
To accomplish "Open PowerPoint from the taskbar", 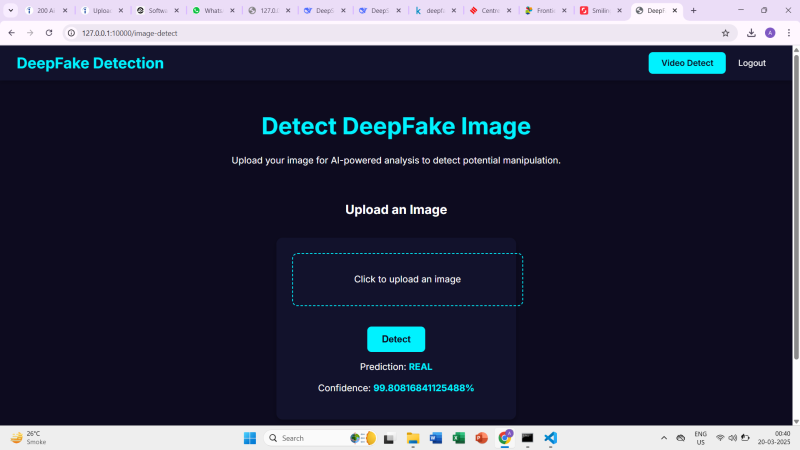I will (481, 438).
